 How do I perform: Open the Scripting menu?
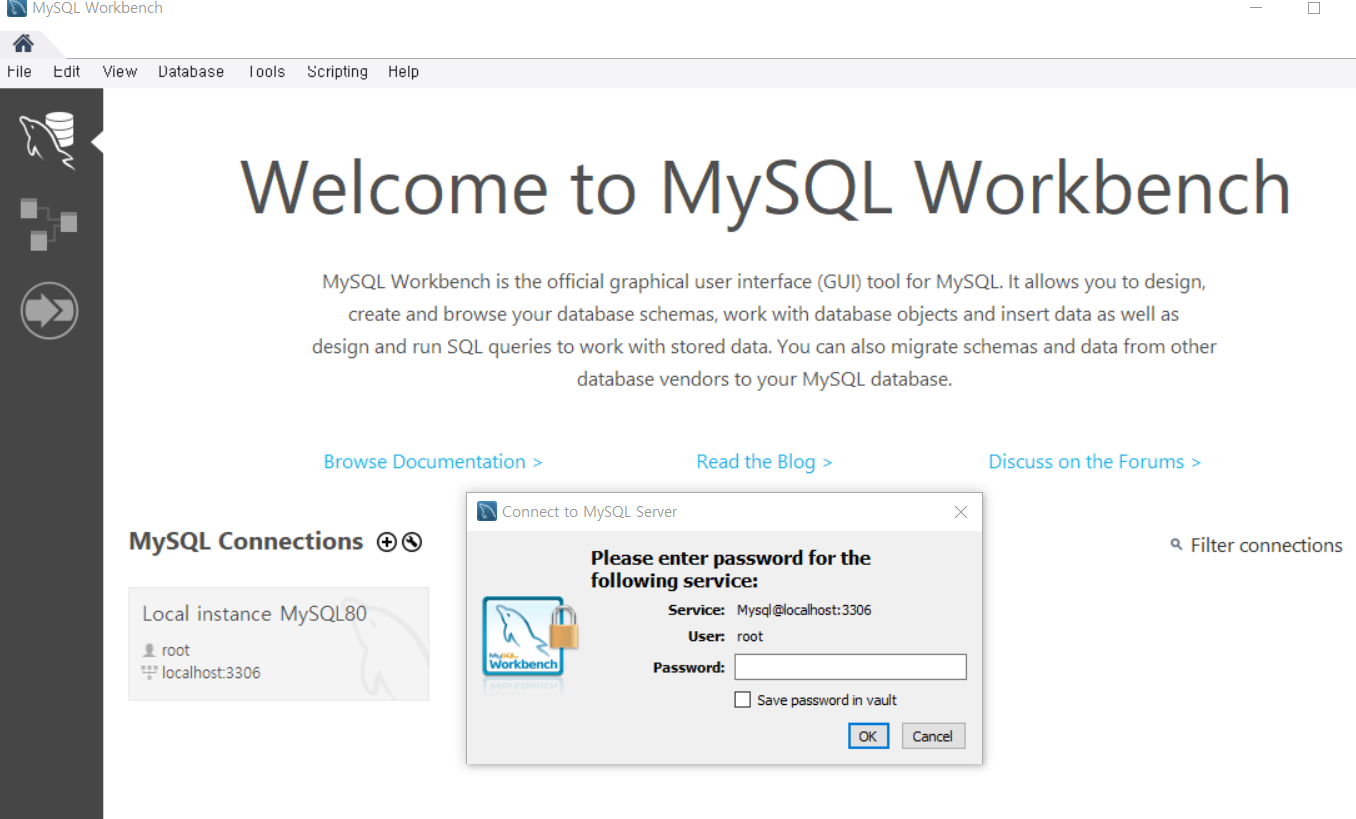point(337,72)
